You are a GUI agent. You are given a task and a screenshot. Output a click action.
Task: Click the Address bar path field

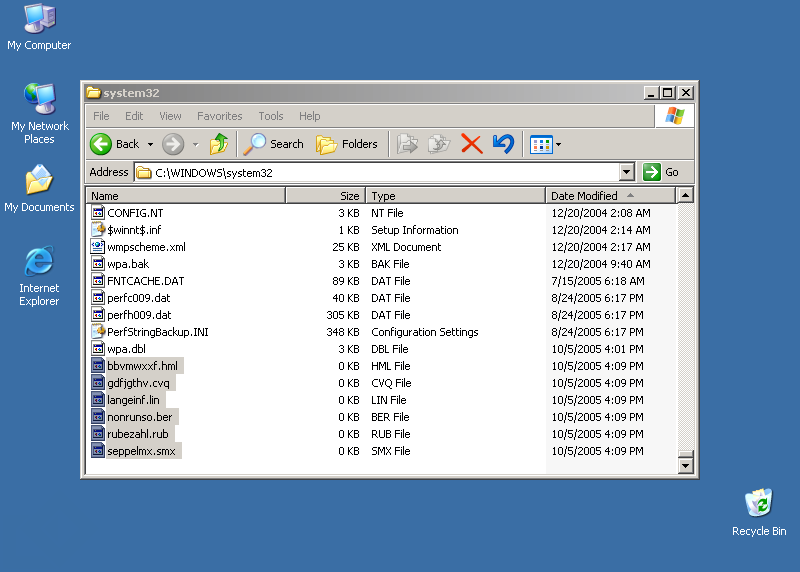coord(377,172)
